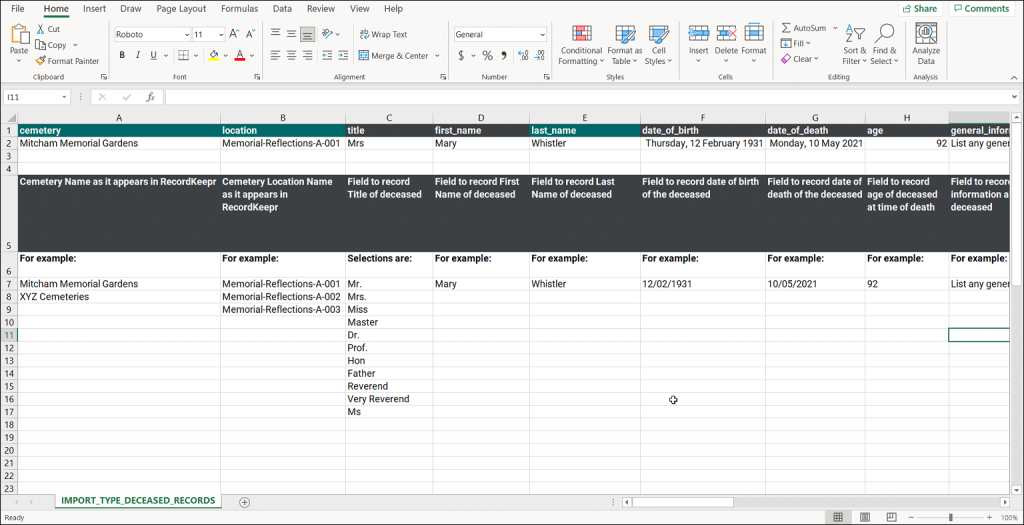Click the zoom out minus
Screen dimensions: 1024x525
[911, 517]
